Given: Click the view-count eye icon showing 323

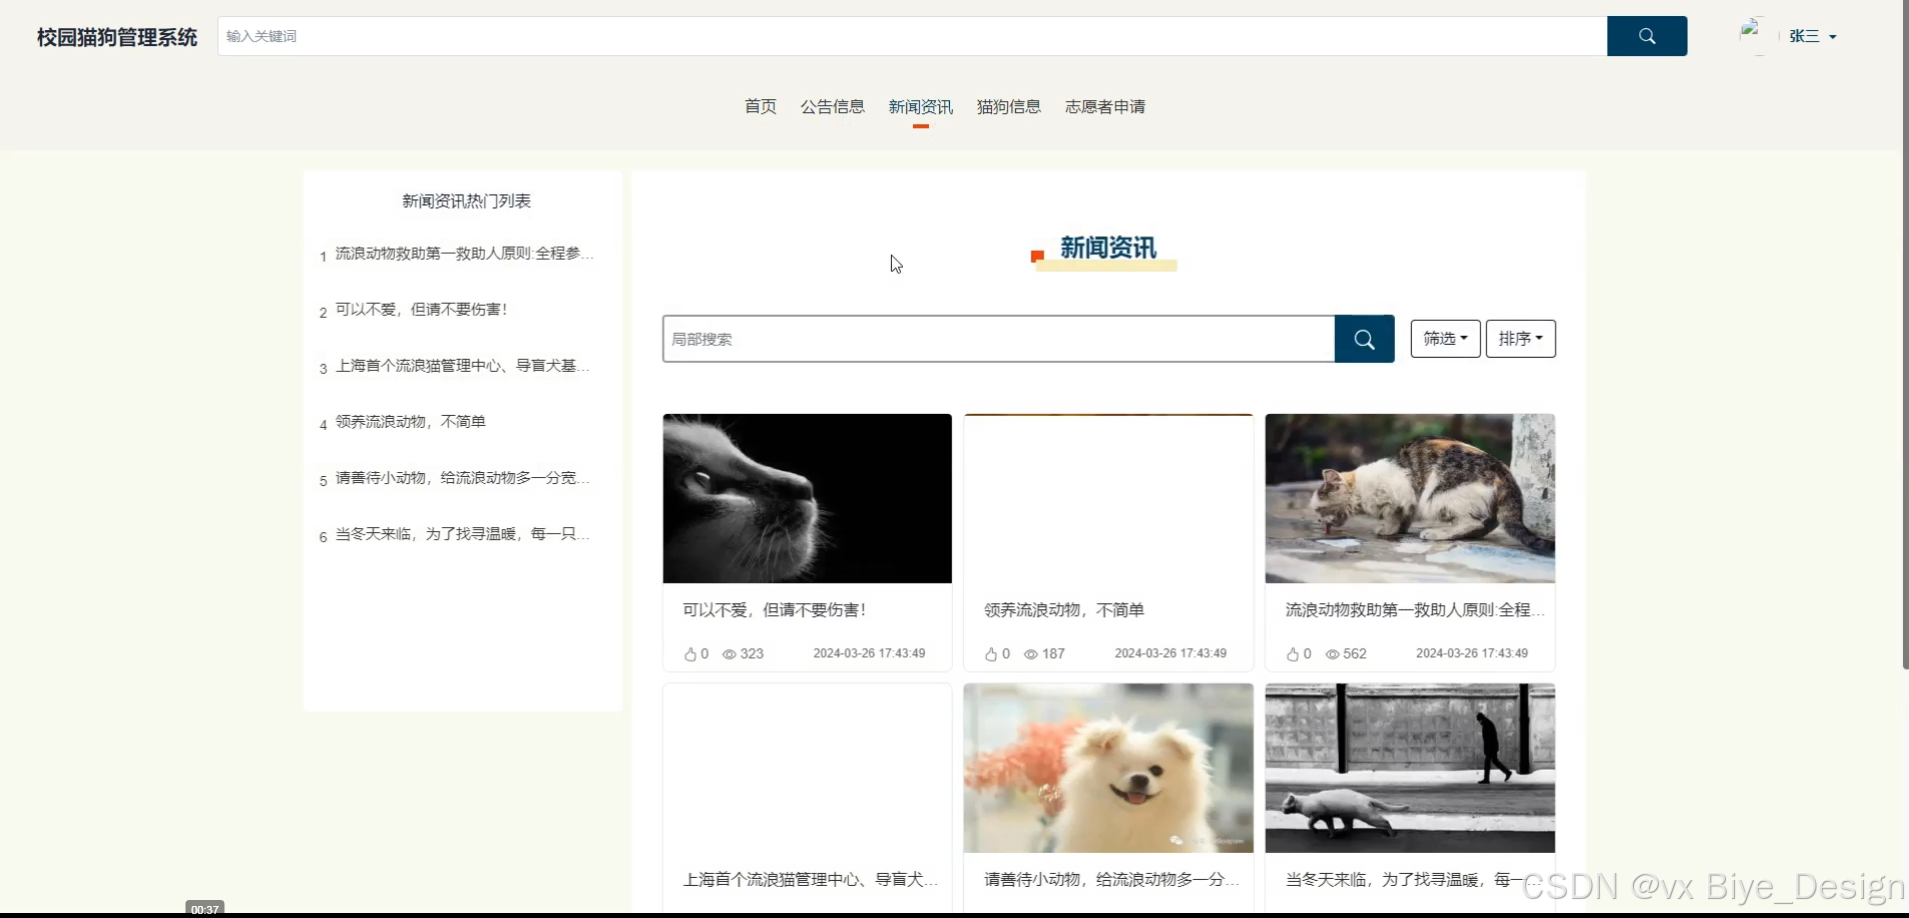Looking at the screenshot, I should coord(729,654).
